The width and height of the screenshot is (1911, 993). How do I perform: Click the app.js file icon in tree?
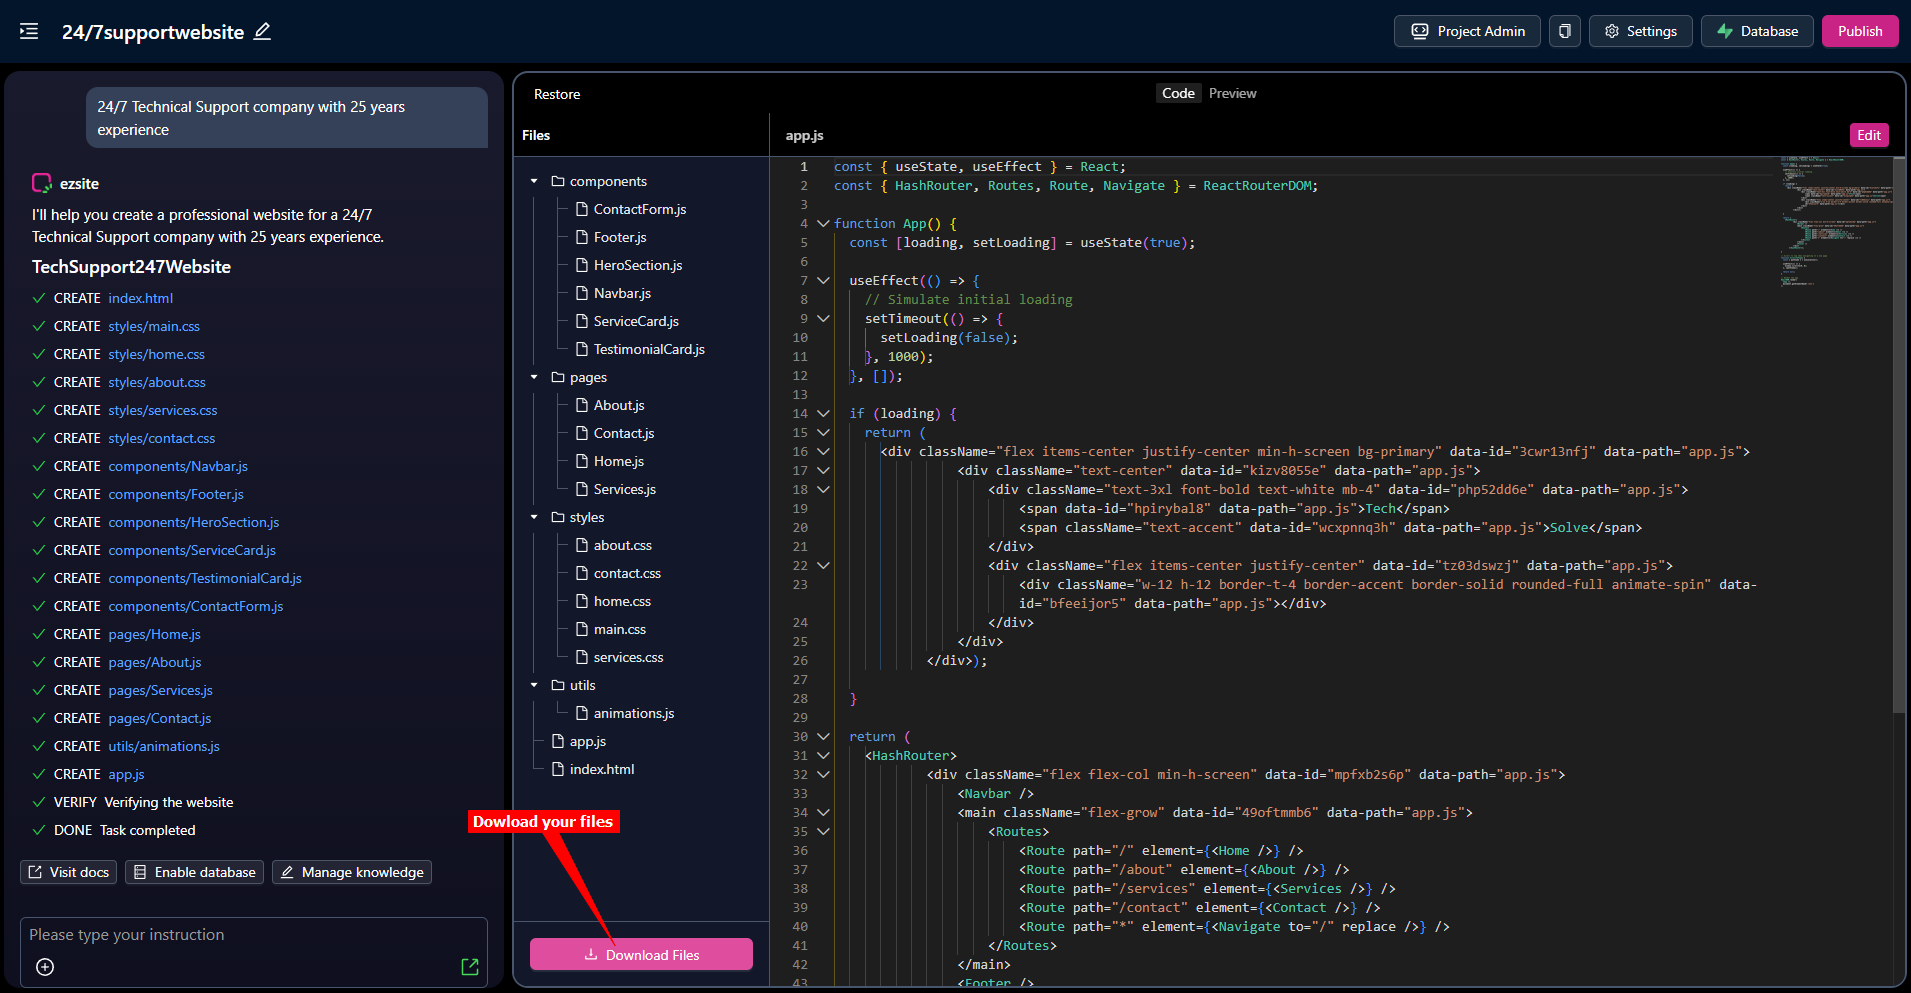[x=558, y=741]
